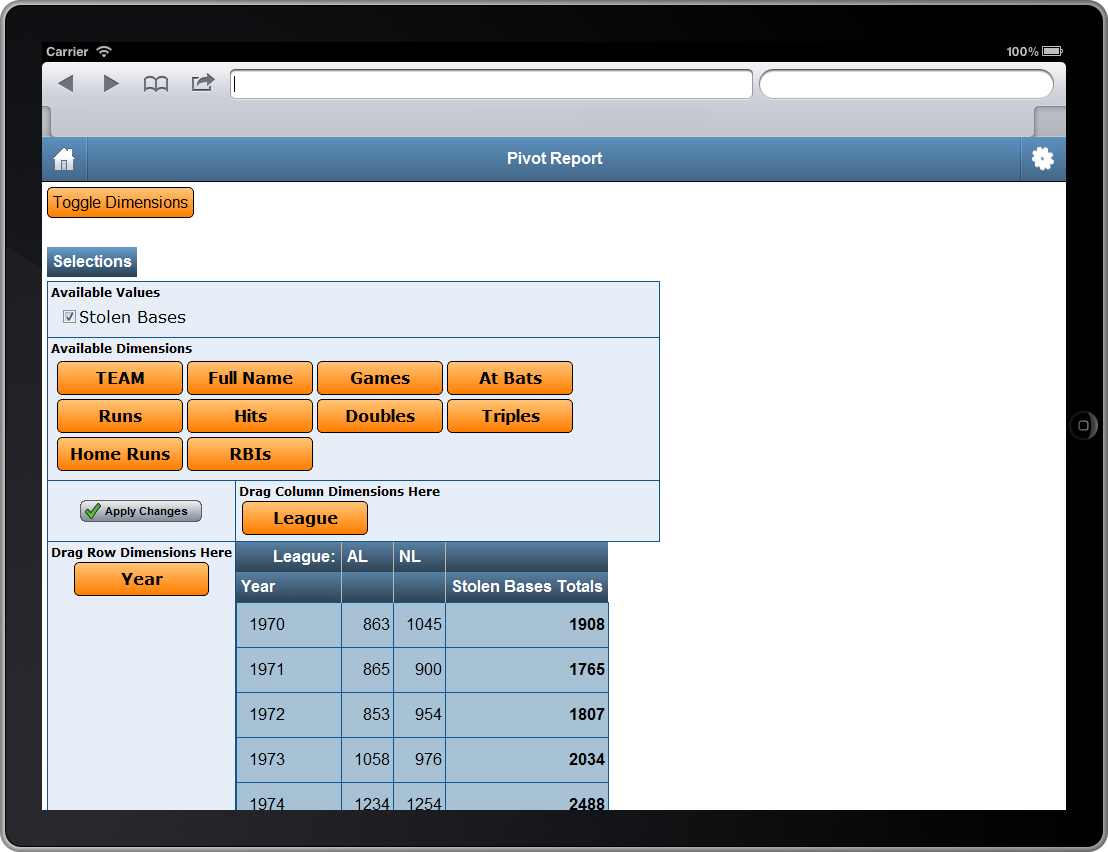The width and height of the screenshot is (1108, 852).
Task: Open the browser bookmarks book icon
Action: pyautogui.click(x=156, y=84)
